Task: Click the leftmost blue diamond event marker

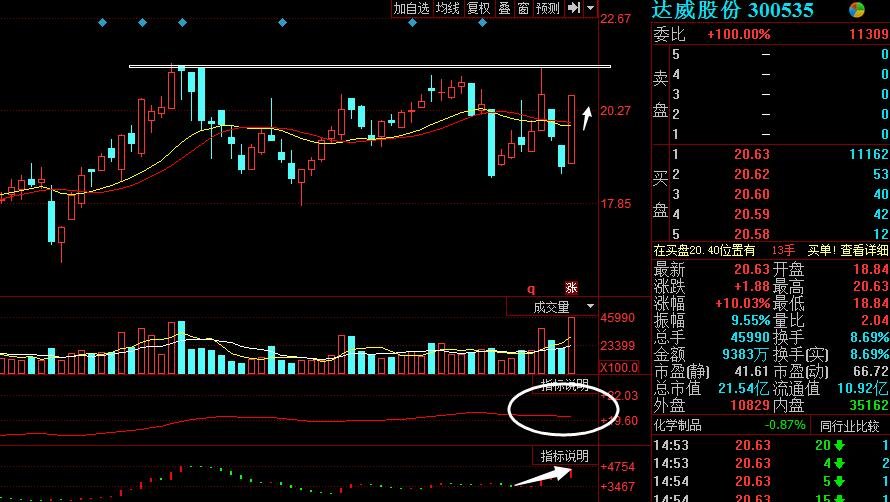Action: pyautogui.click(x=102, y=23)
